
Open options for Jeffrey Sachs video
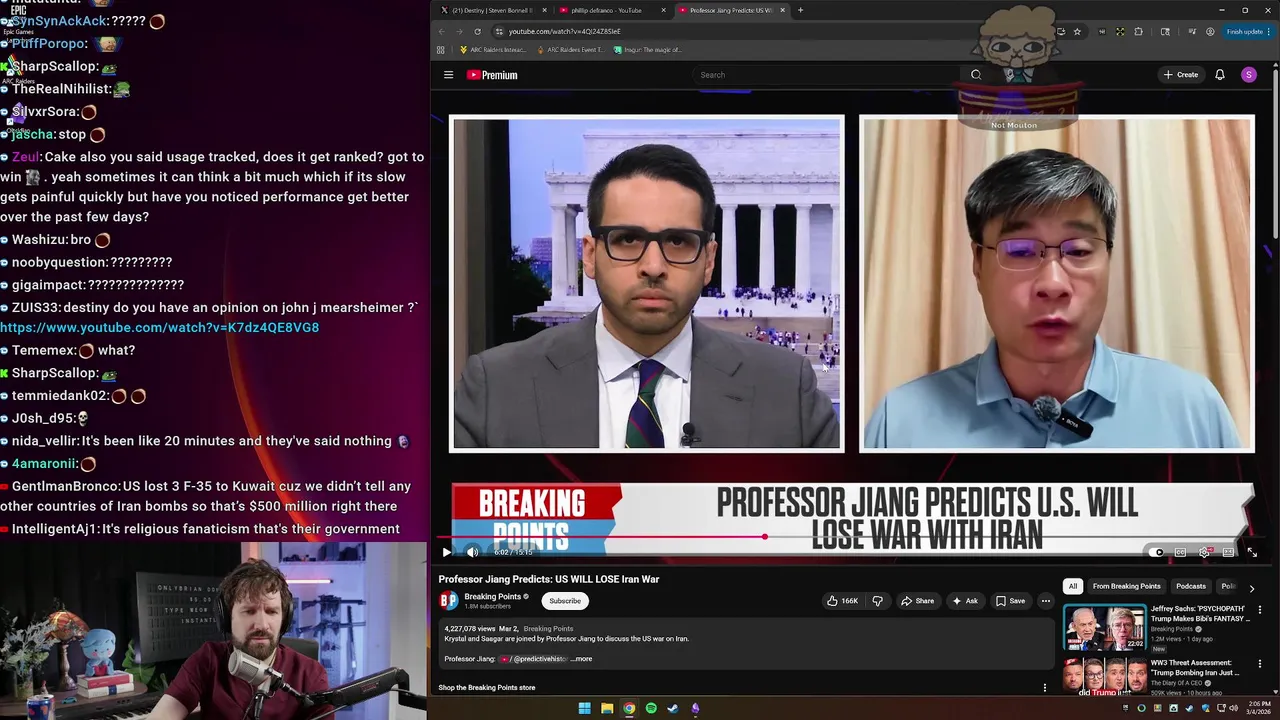[x=1259, y=610]
